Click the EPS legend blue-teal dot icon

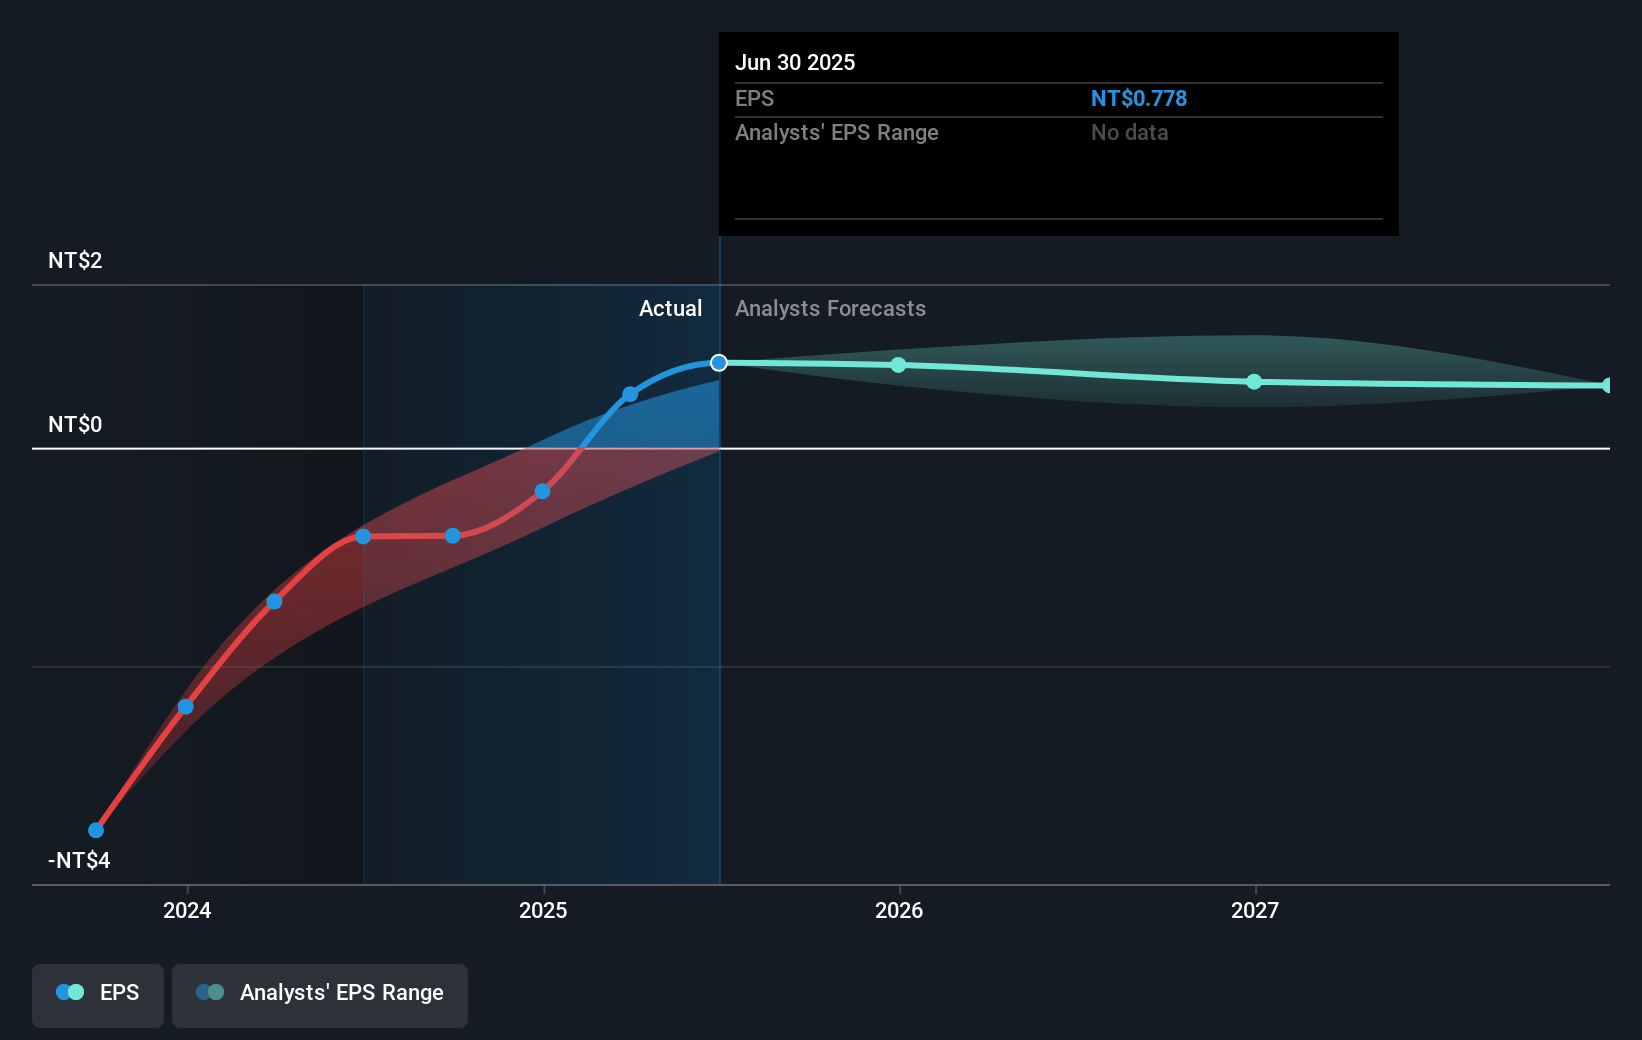click(x=70, y=992)
